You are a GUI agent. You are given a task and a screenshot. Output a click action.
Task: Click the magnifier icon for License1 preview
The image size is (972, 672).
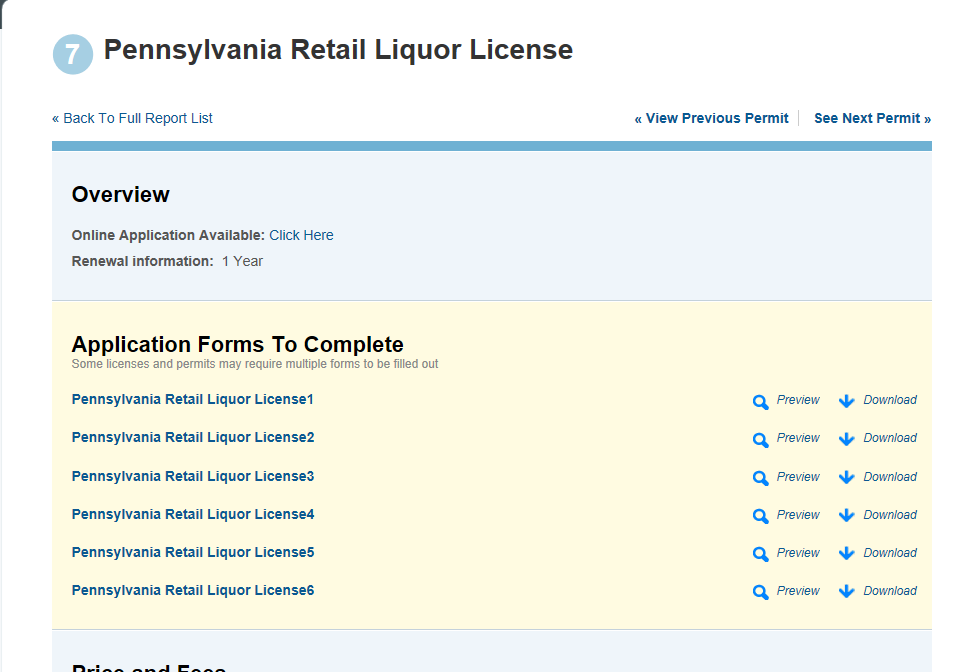[x=760, y=401]
